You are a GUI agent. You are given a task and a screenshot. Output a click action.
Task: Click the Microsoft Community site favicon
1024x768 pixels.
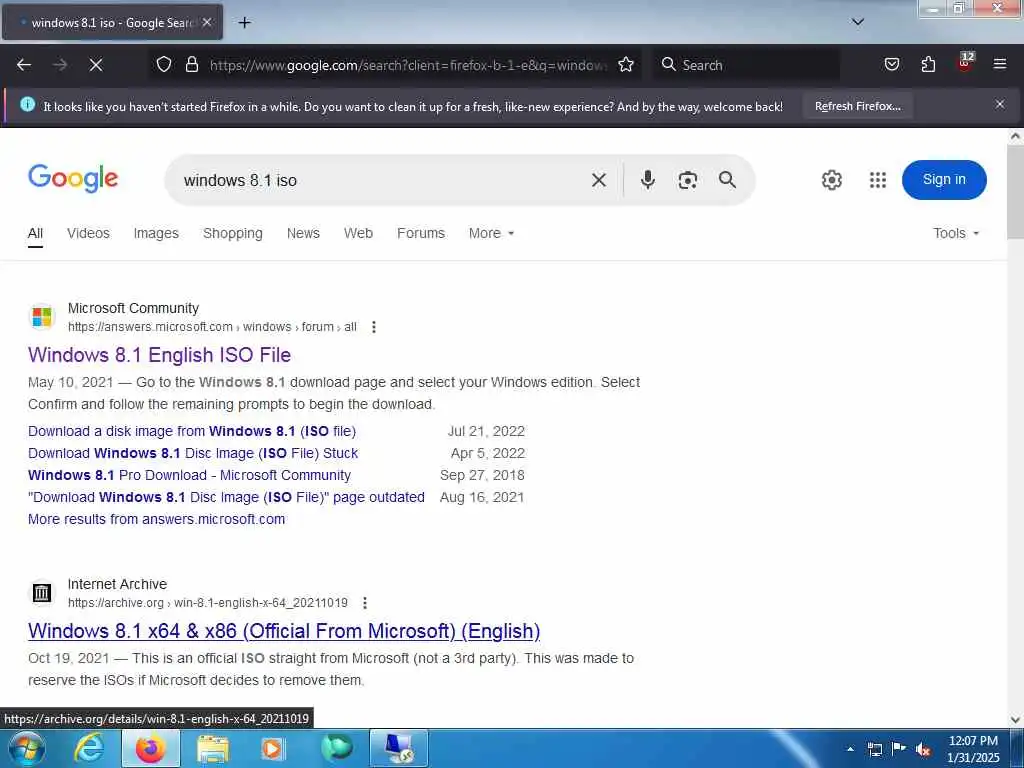pyautogui.click(x=42, y=317)
